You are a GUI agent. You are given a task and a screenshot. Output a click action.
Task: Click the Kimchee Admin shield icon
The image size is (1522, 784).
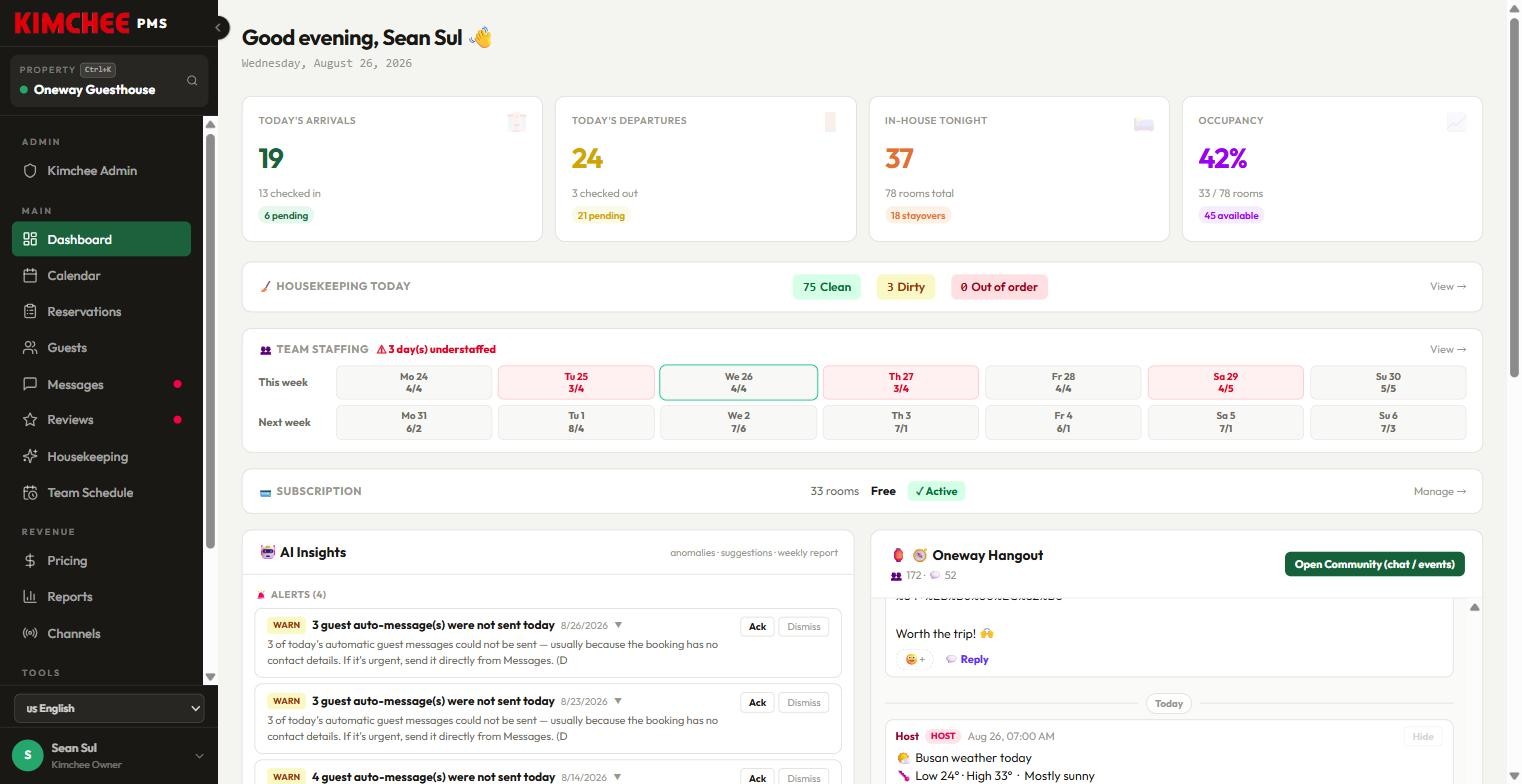click(30, 171)
